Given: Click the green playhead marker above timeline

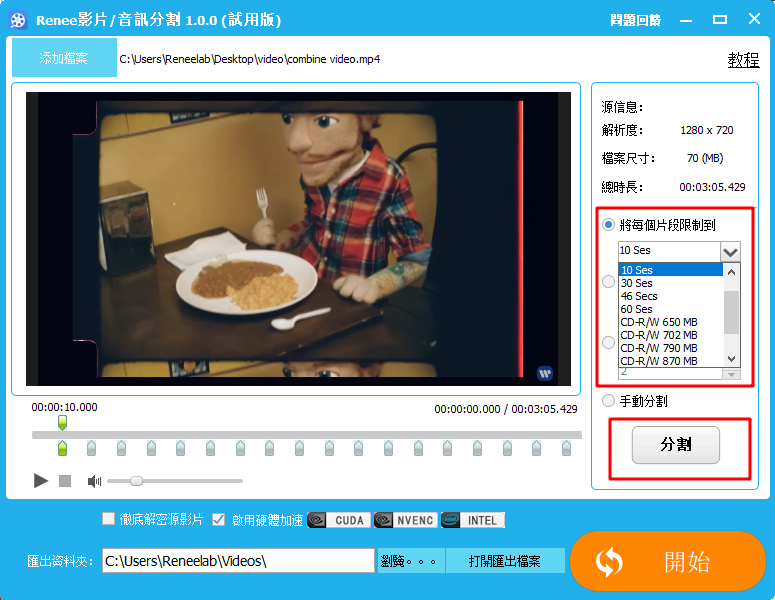Looking at the screenshot, I should [x=62, y=423].
